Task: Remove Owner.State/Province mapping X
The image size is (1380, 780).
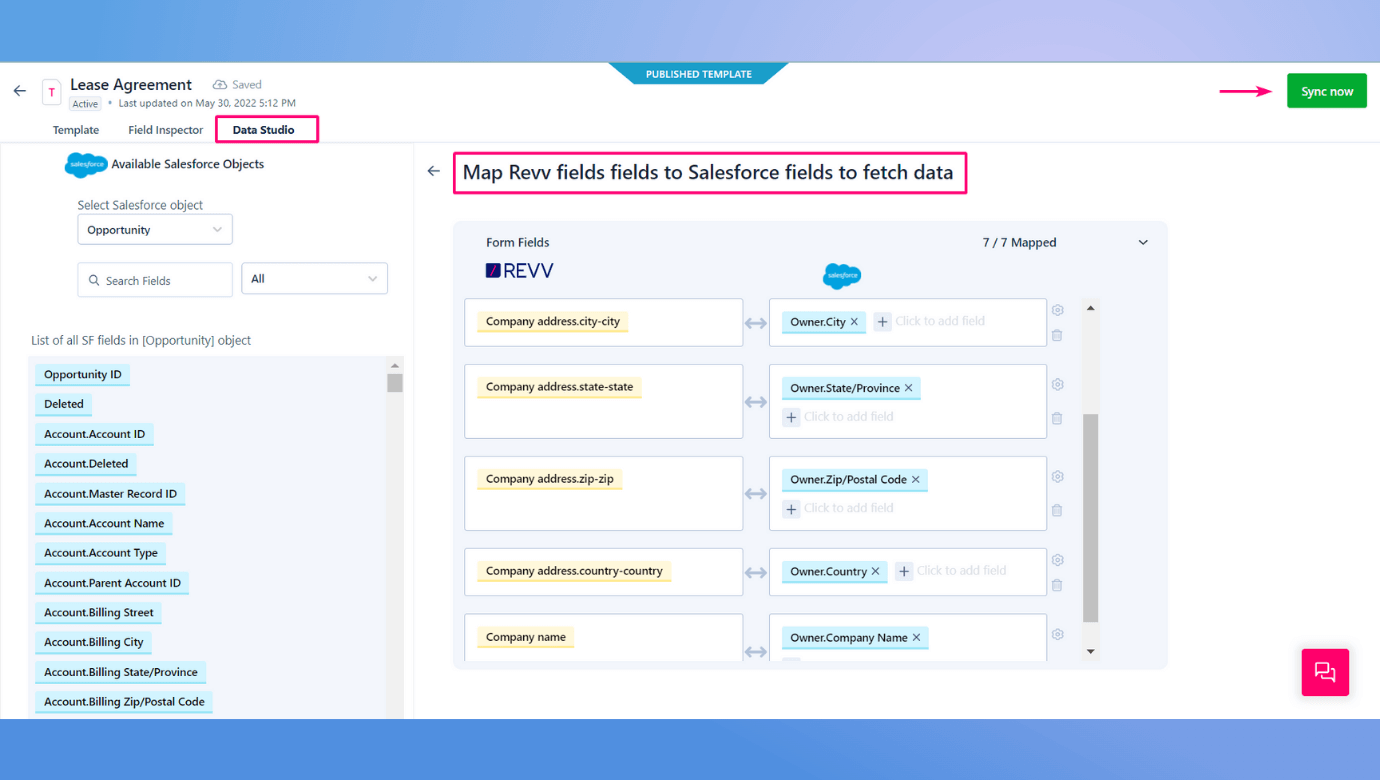Action: tap(908, 388)
